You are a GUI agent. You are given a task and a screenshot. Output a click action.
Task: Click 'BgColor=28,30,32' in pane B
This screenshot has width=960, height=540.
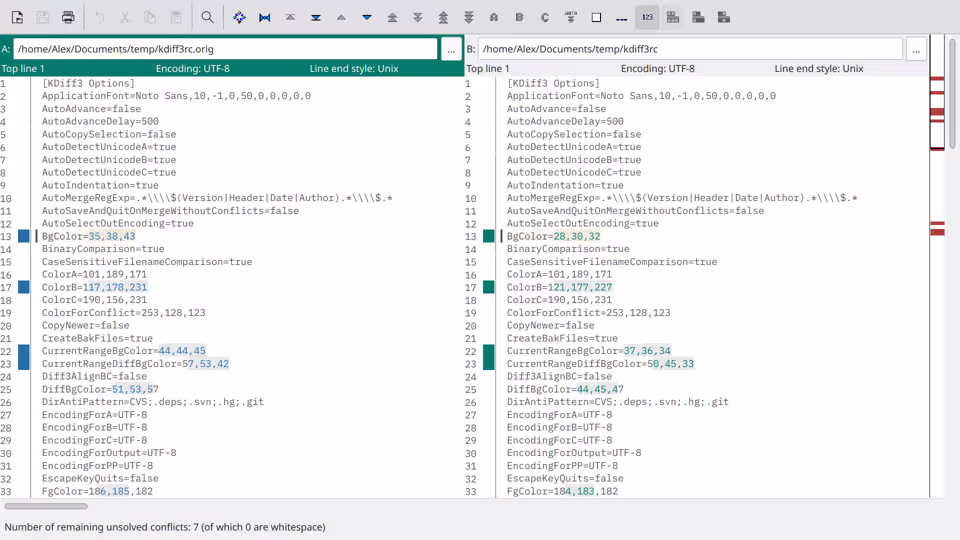click(553, 236)
